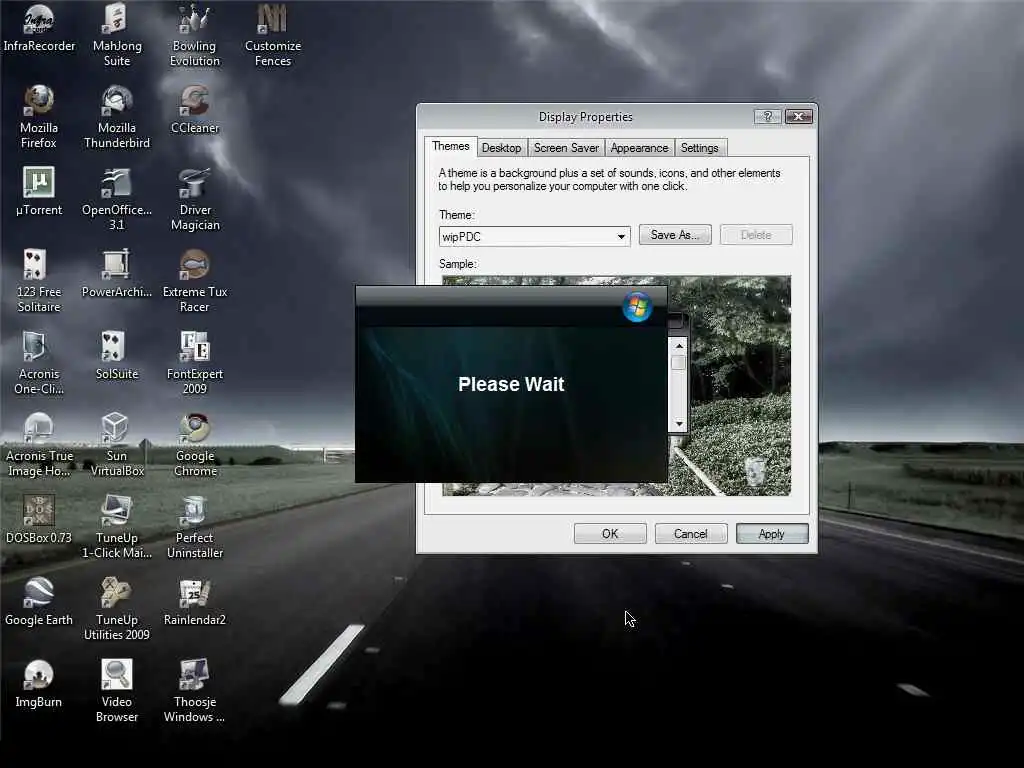Image resolution: width=1024 pixels, height=768 pixels.
Task: Click the Windows orb in Please Wait popup
Action: [x=637, y=307]
